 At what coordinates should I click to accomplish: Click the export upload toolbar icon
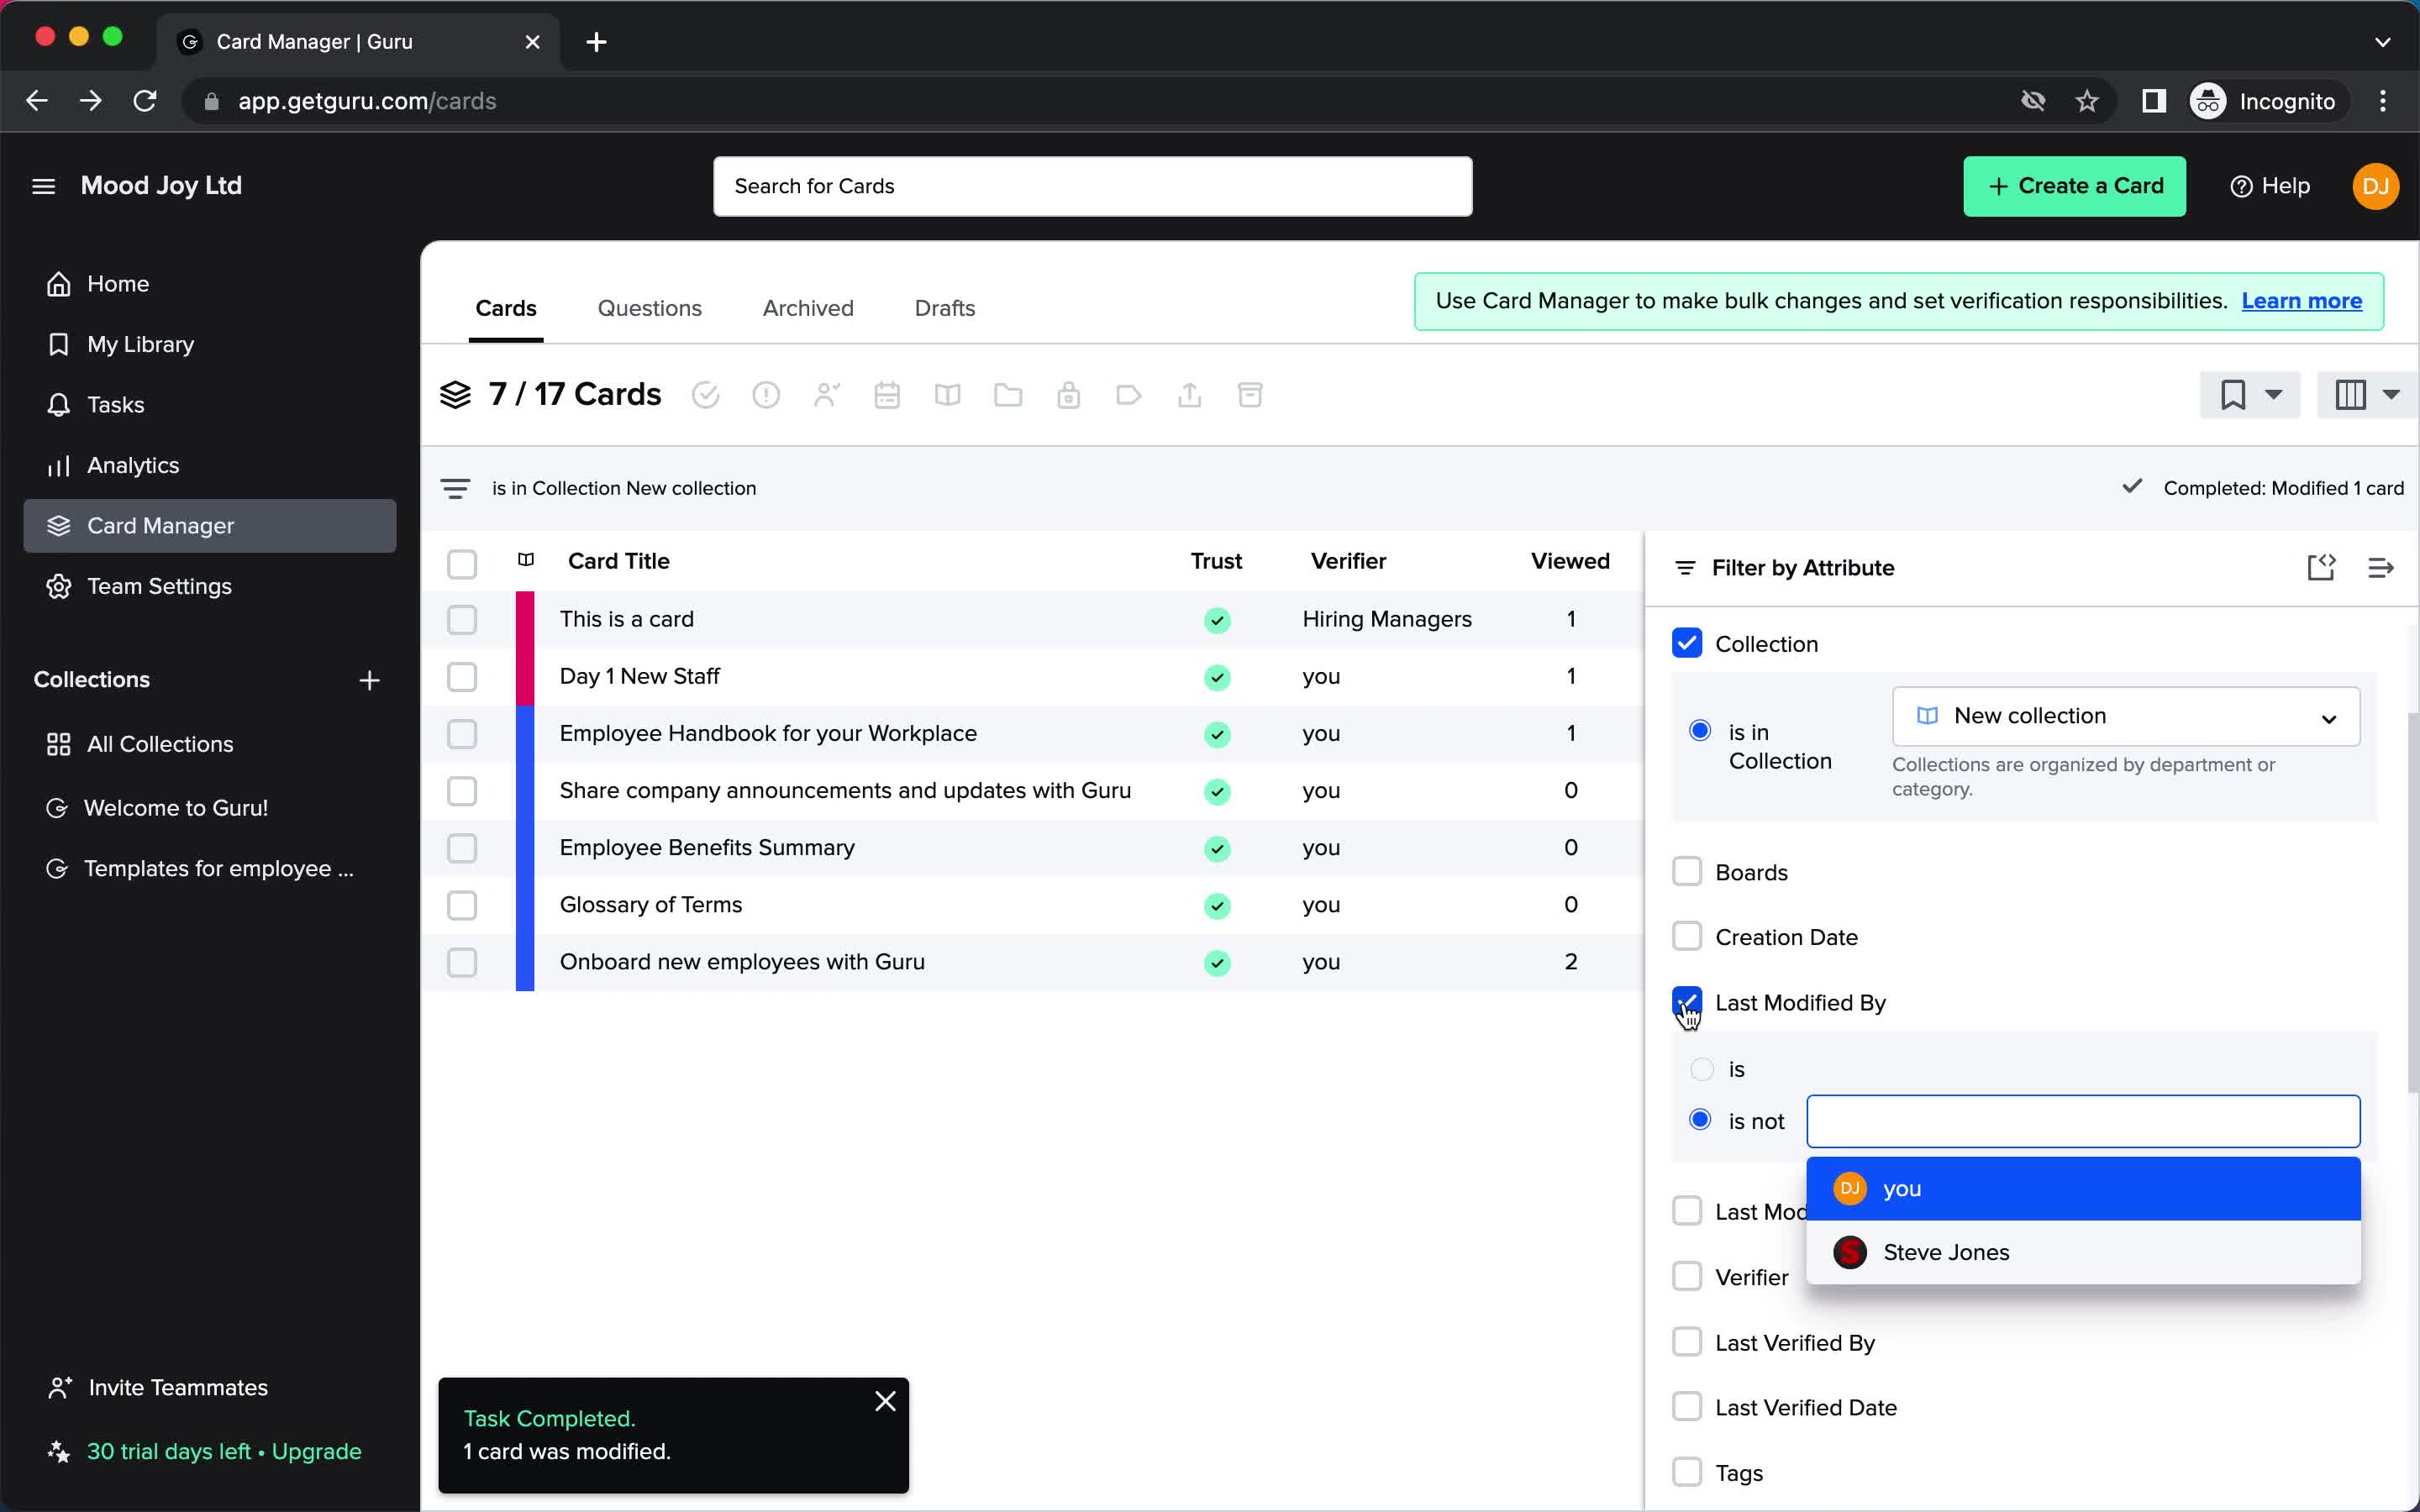pyautogui.click(x=1190, y=395)
